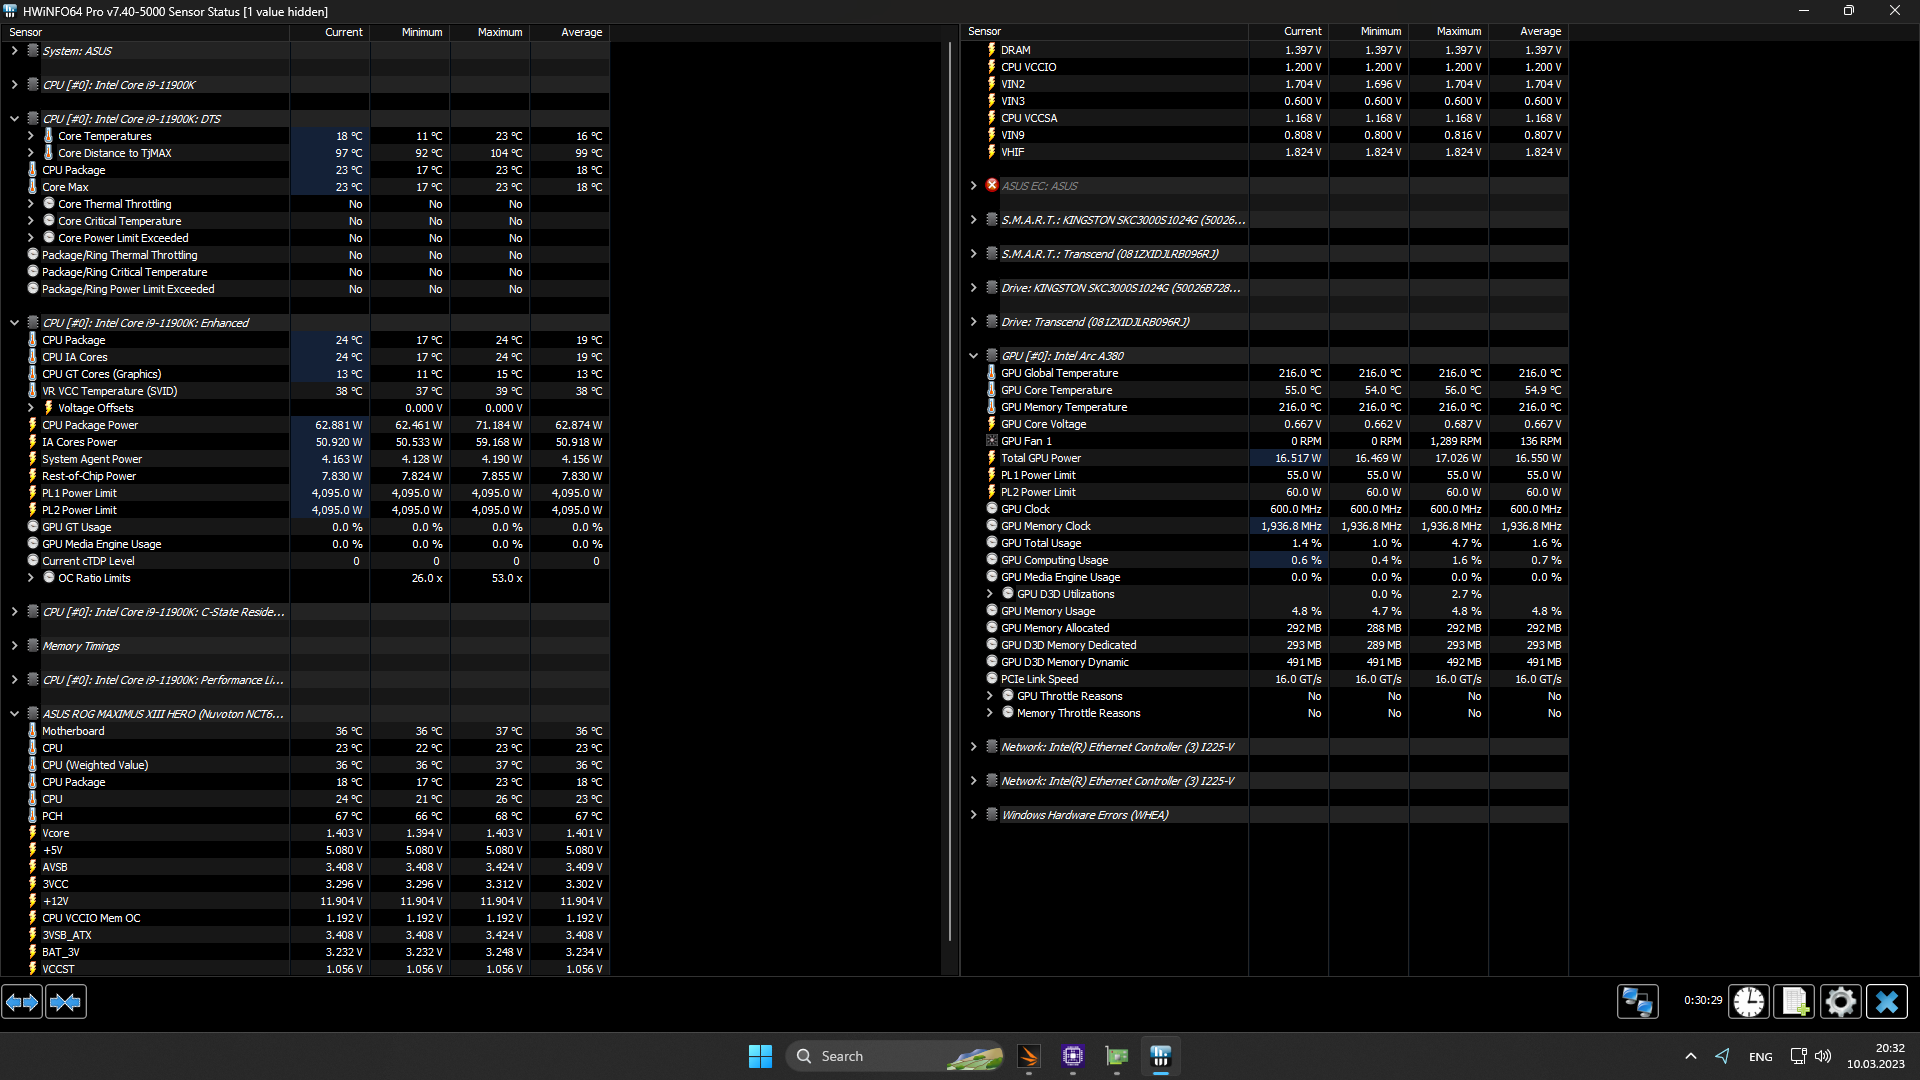Collapse the CPU DTS sensor group
Image resolution: width=1920 pixels, height=1080 pixels.
pos(14,119)
